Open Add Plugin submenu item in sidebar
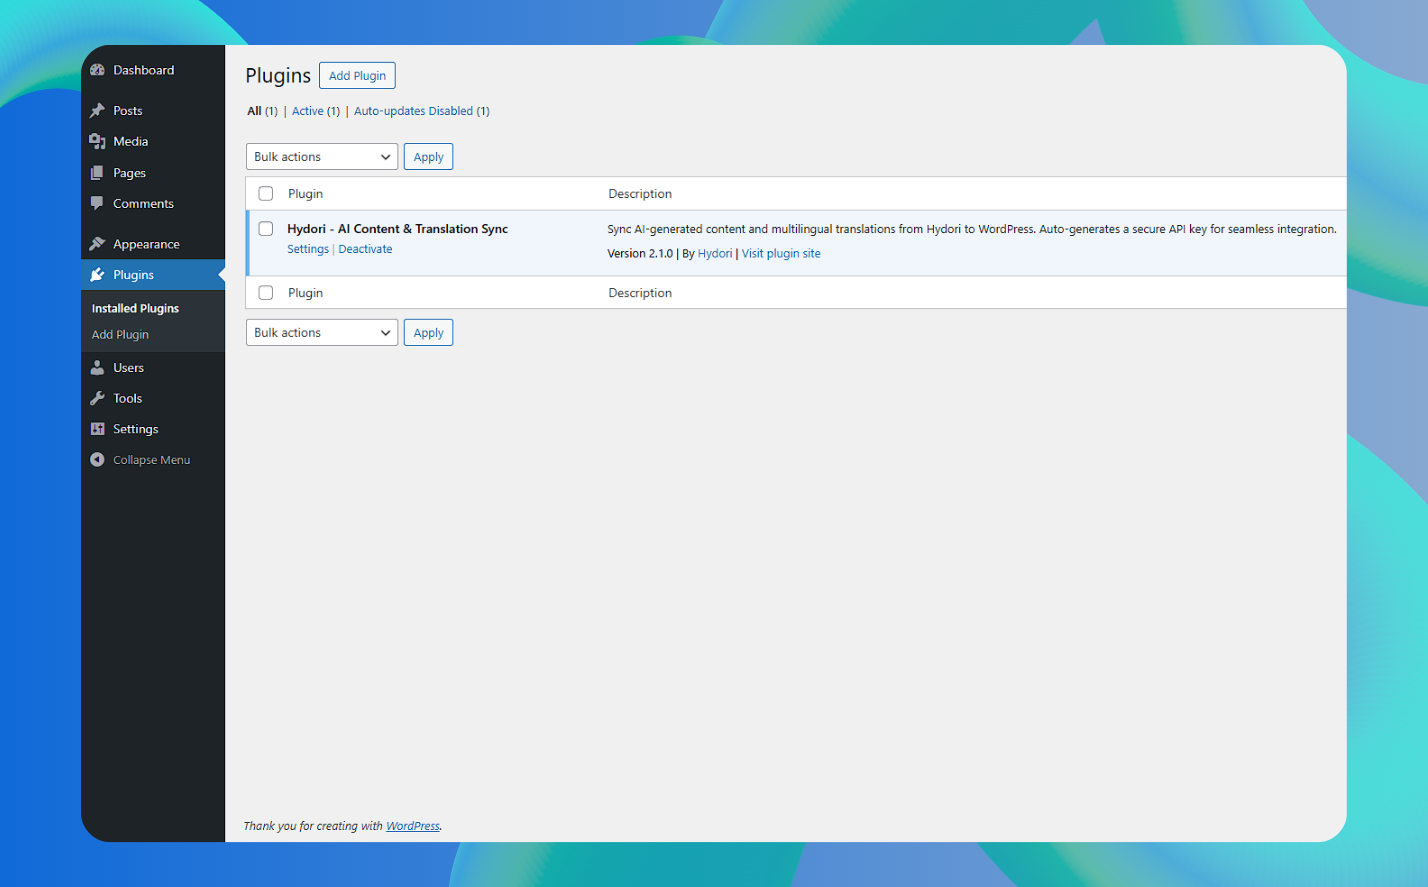 [x=120, y=335]
